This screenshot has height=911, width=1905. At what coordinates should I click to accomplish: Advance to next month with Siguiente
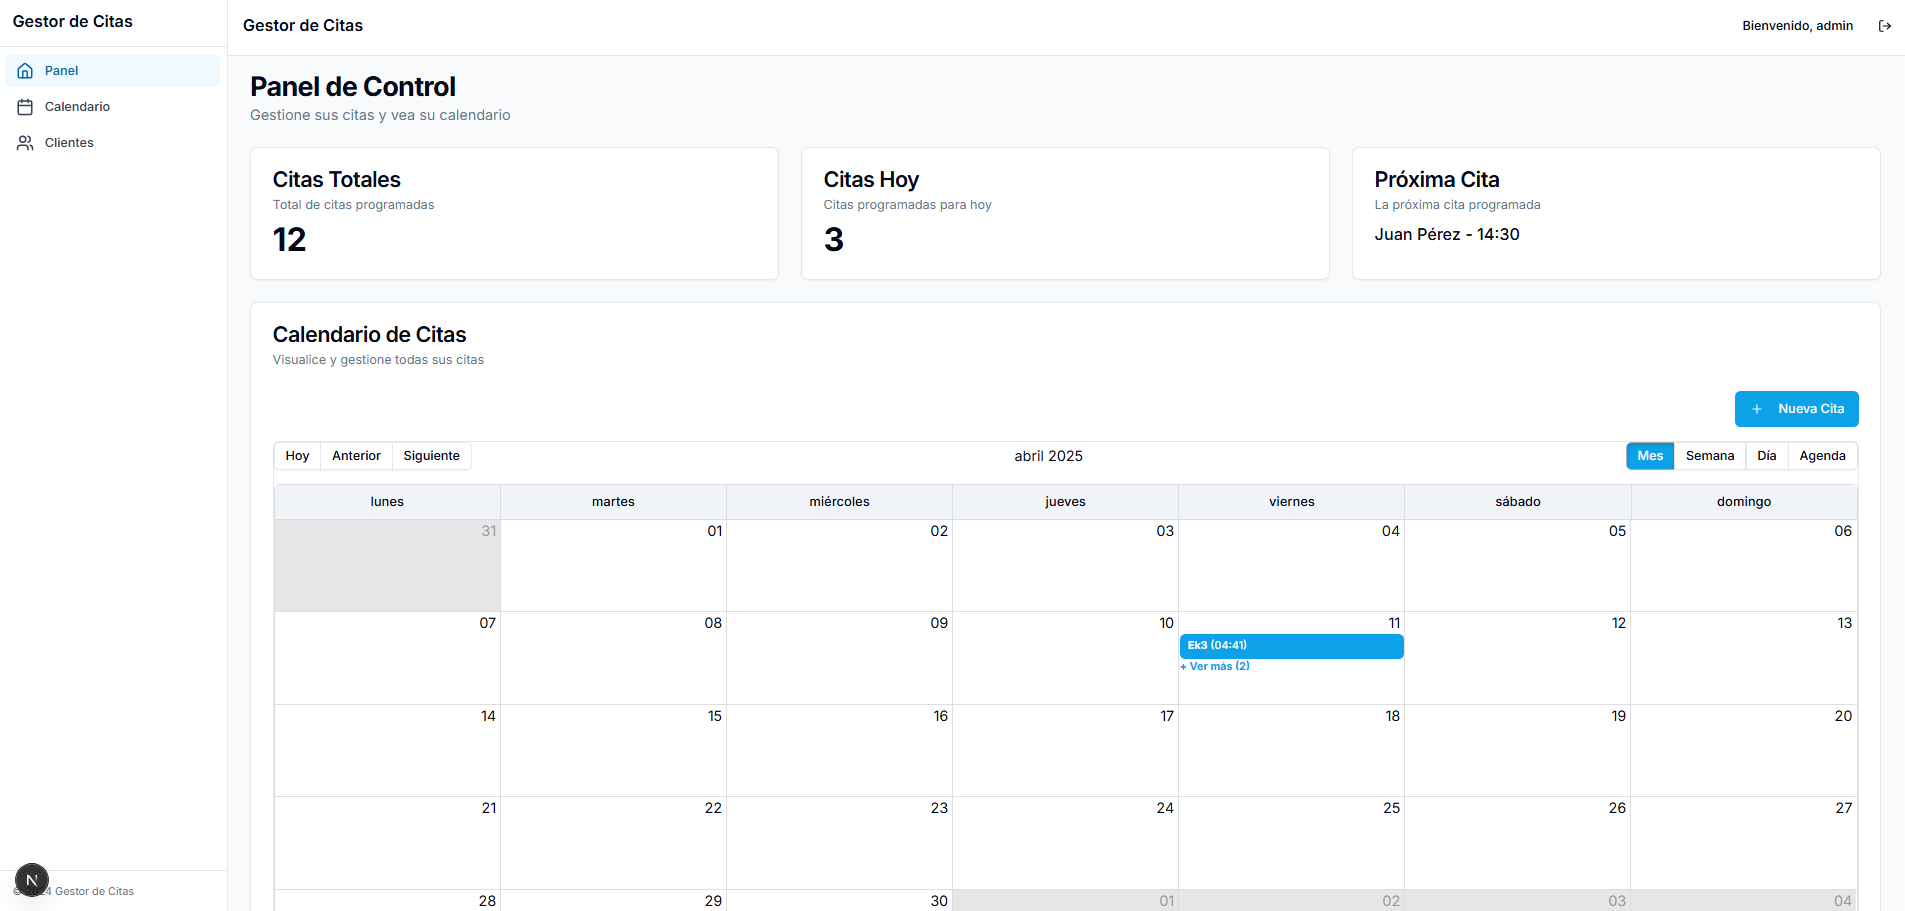[x=431, y=455]
